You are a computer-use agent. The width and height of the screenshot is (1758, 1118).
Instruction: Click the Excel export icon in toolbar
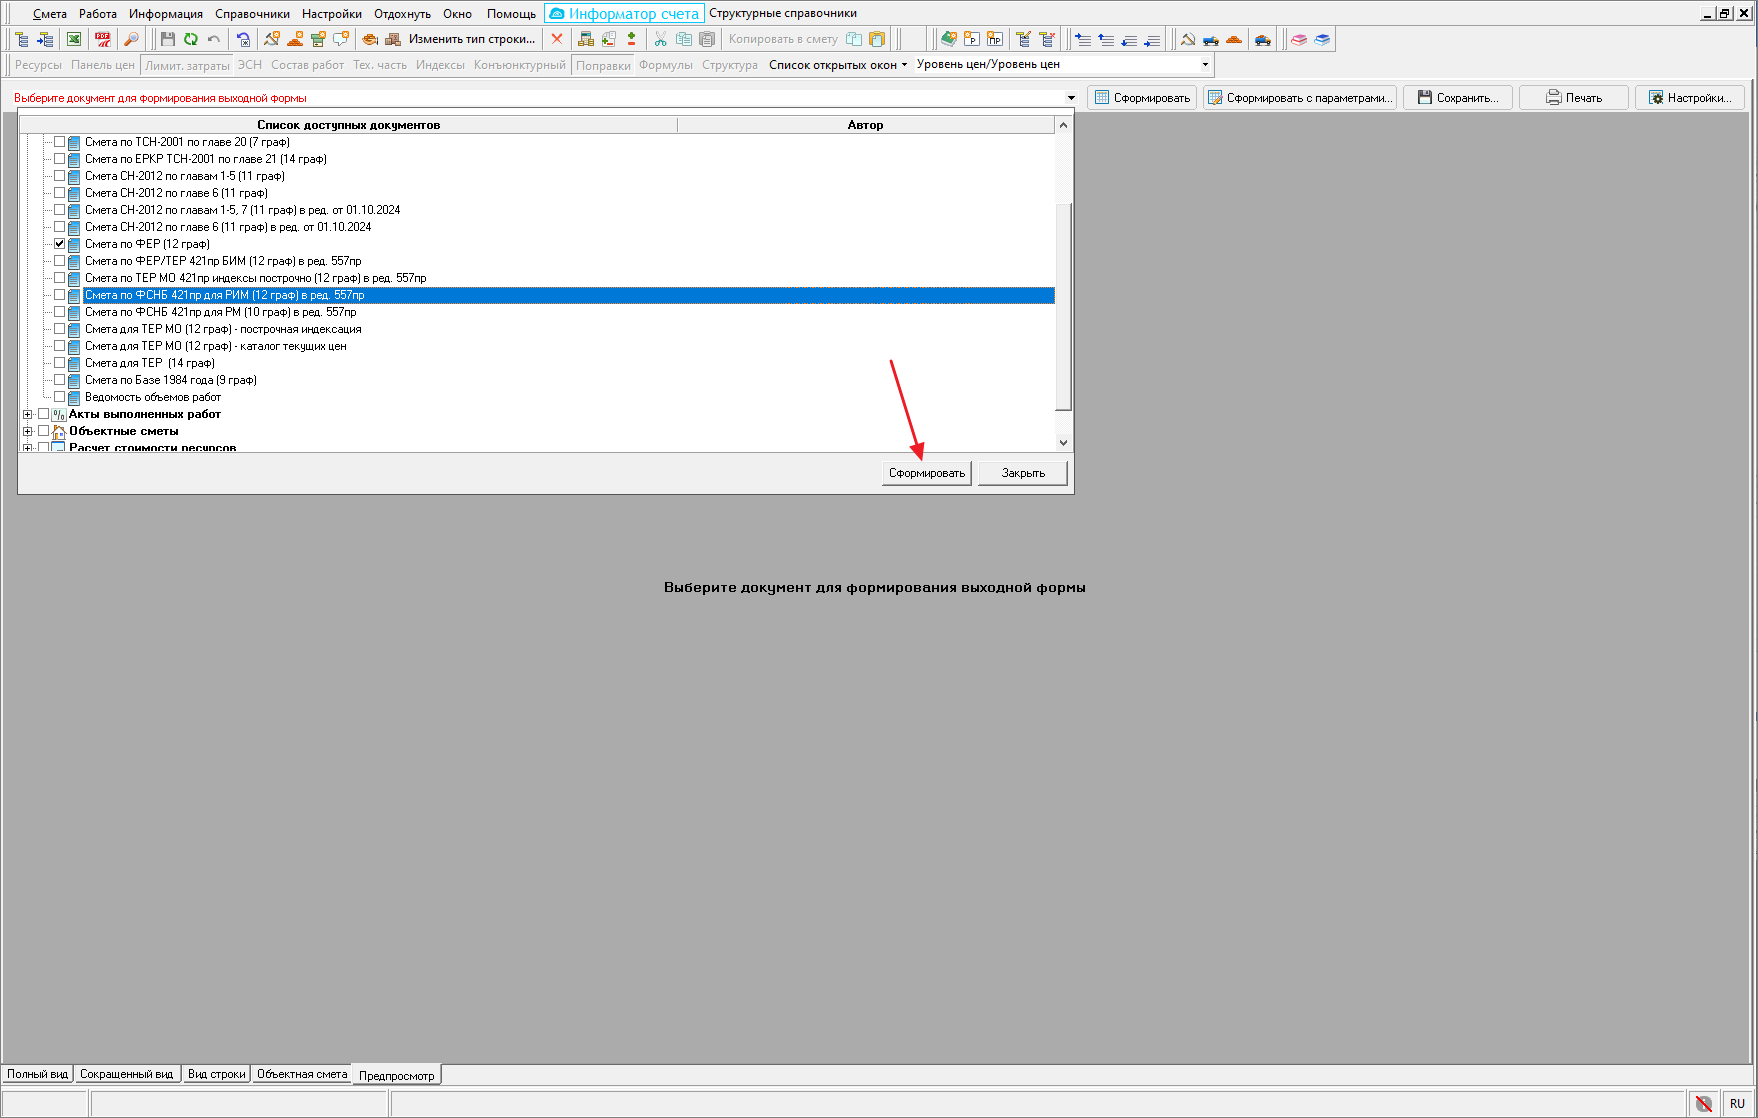[x=74, y=39]
